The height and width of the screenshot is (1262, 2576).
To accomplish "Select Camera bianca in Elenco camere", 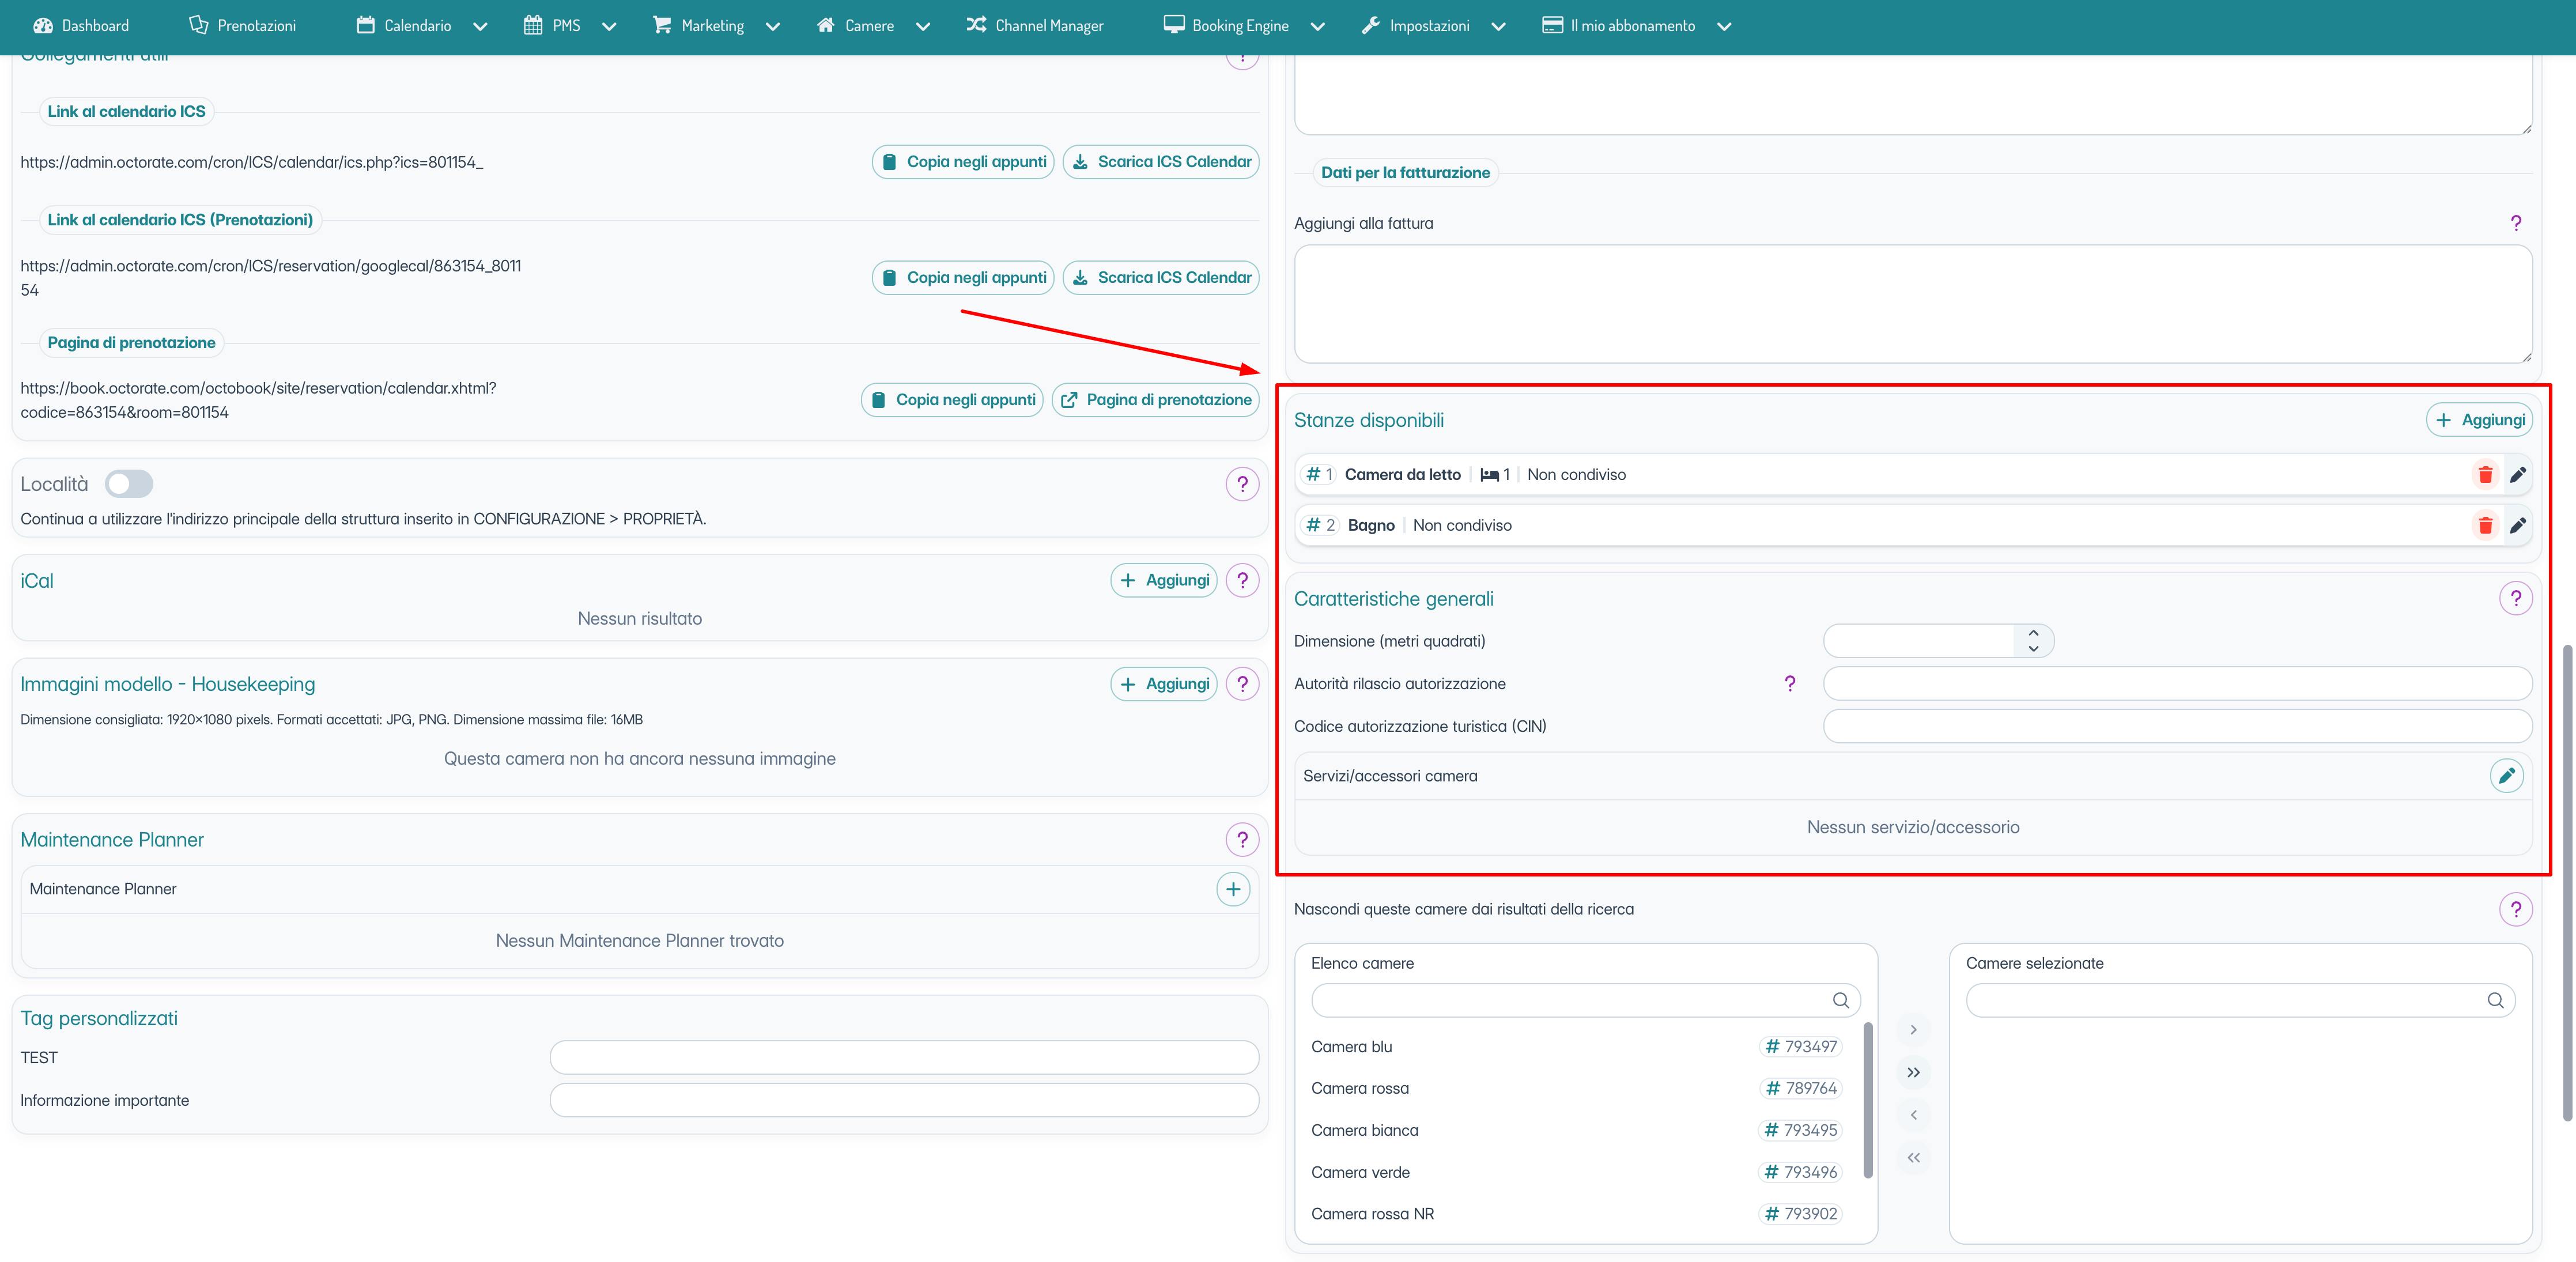I will [1364, 1130].
